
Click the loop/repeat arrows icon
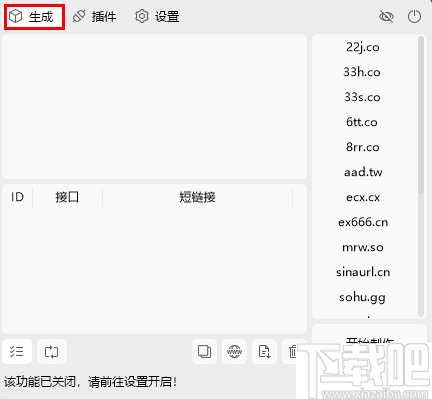click(x=52, y=351)
